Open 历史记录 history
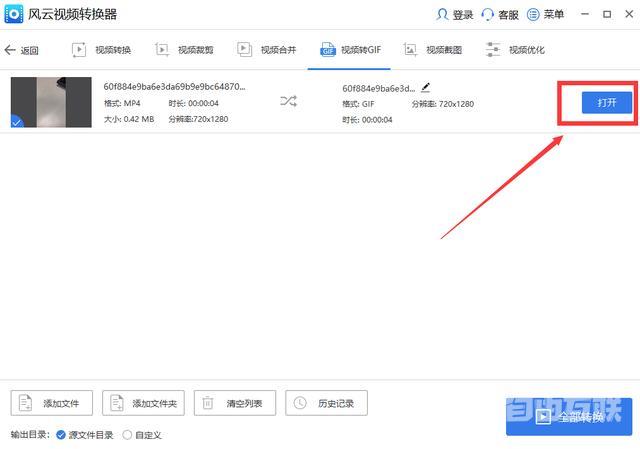 326,403
